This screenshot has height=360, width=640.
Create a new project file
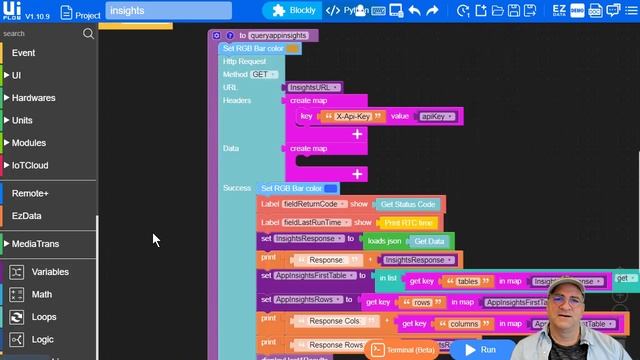click(x=481, y=11)
